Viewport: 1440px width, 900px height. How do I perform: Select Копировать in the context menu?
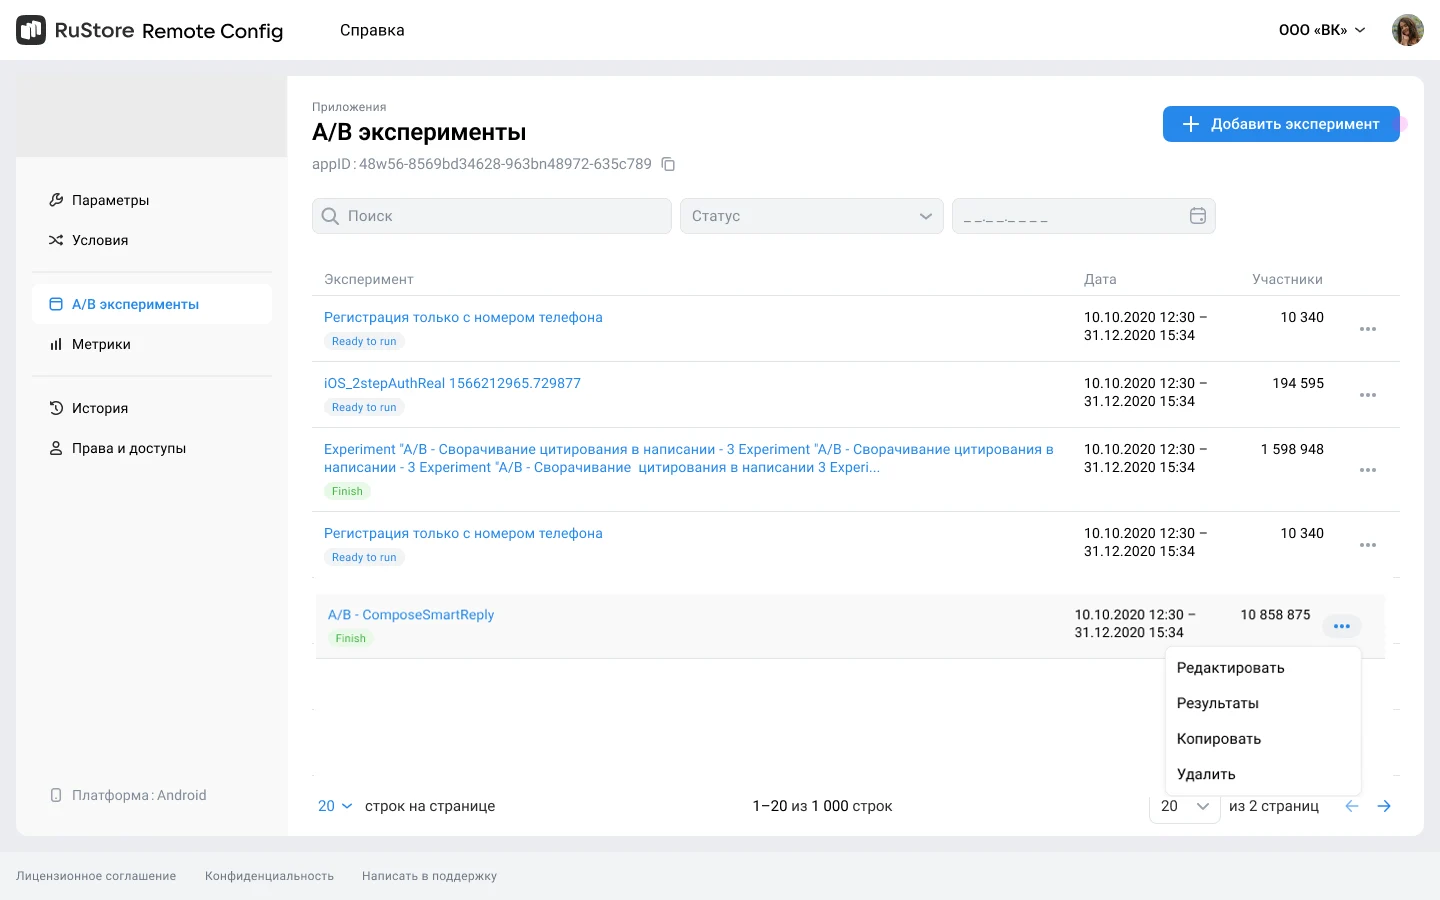click(x=1218, y=739)
